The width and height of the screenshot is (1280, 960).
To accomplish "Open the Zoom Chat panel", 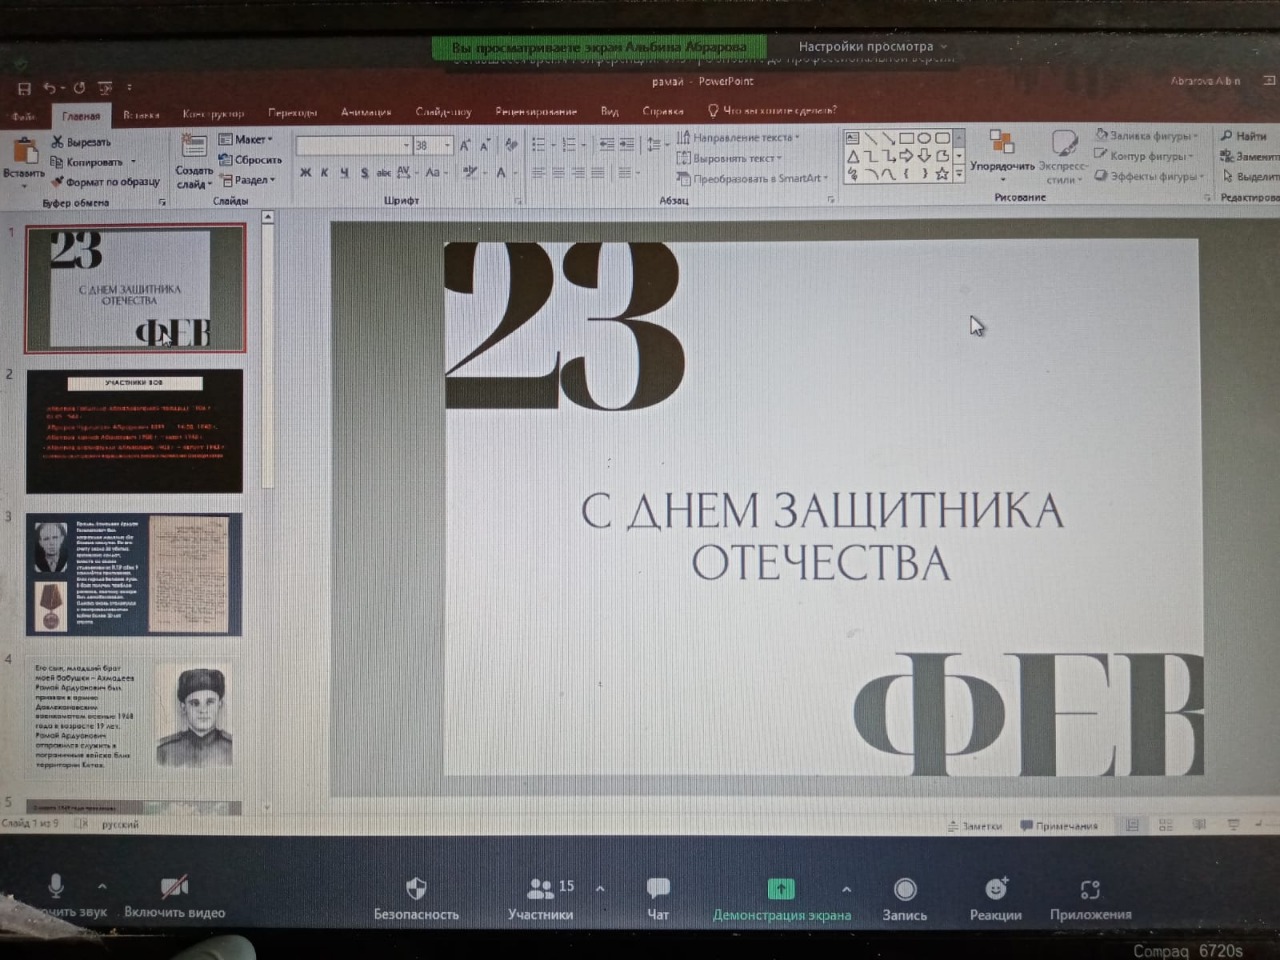I will pyautogui.click(x=657, y=888).
